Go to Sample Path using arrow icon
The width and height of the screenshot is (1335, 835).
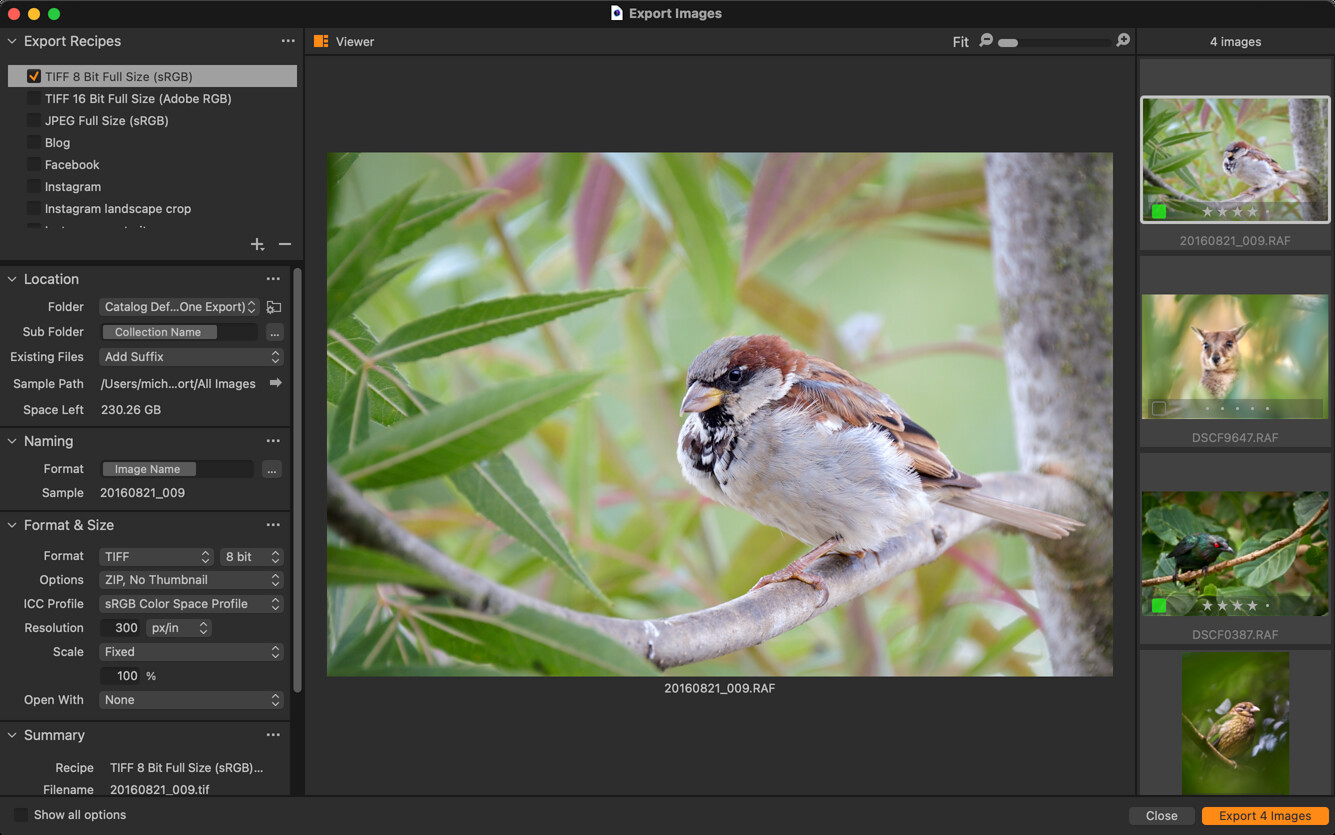click(x=275, y=383)
